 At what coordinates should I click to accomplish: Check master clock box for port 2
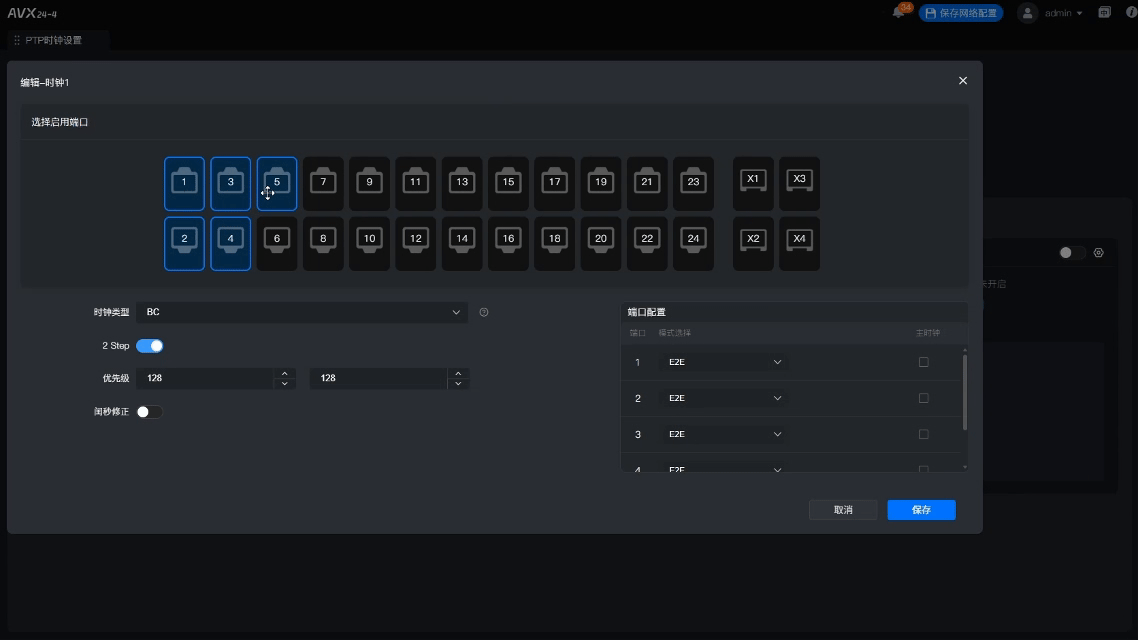(x=923, y=398)
